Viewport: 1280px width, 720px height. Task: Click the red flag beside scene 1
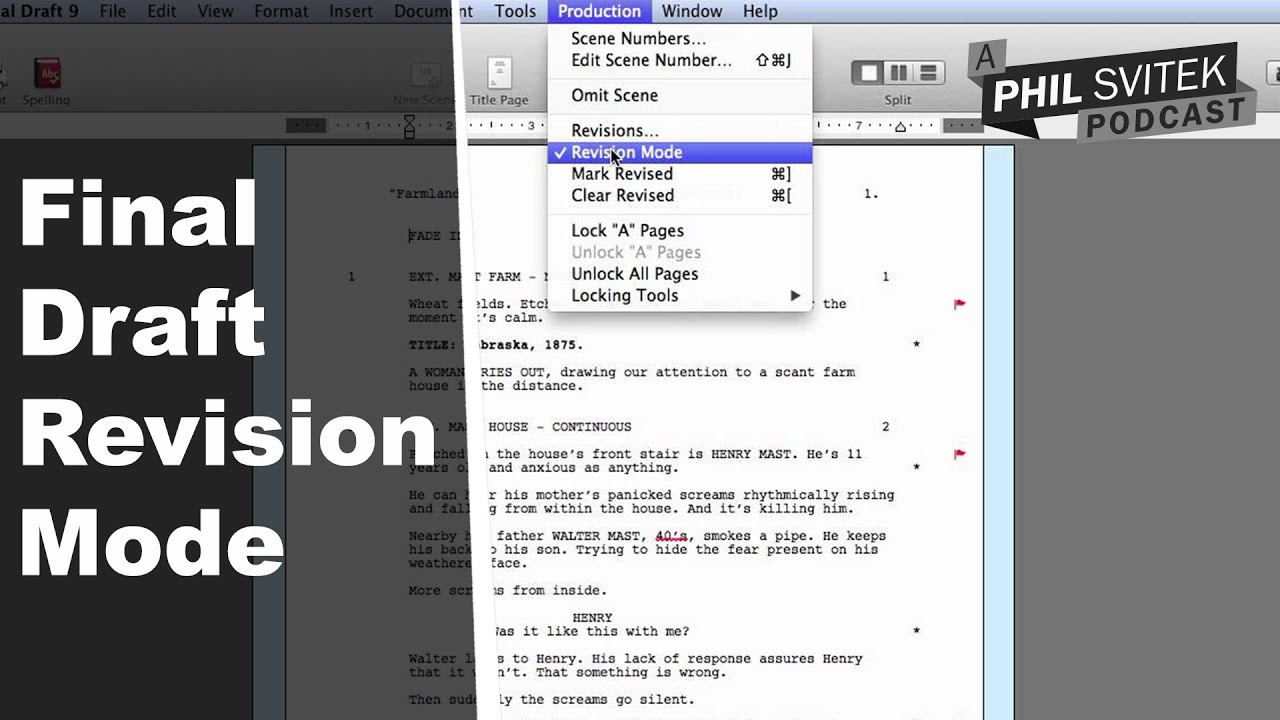click(x=959, y=304)
